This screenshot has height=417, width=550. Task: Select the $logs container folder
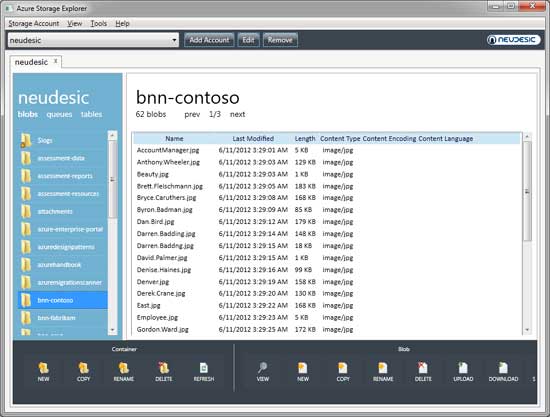click(63, 140)
